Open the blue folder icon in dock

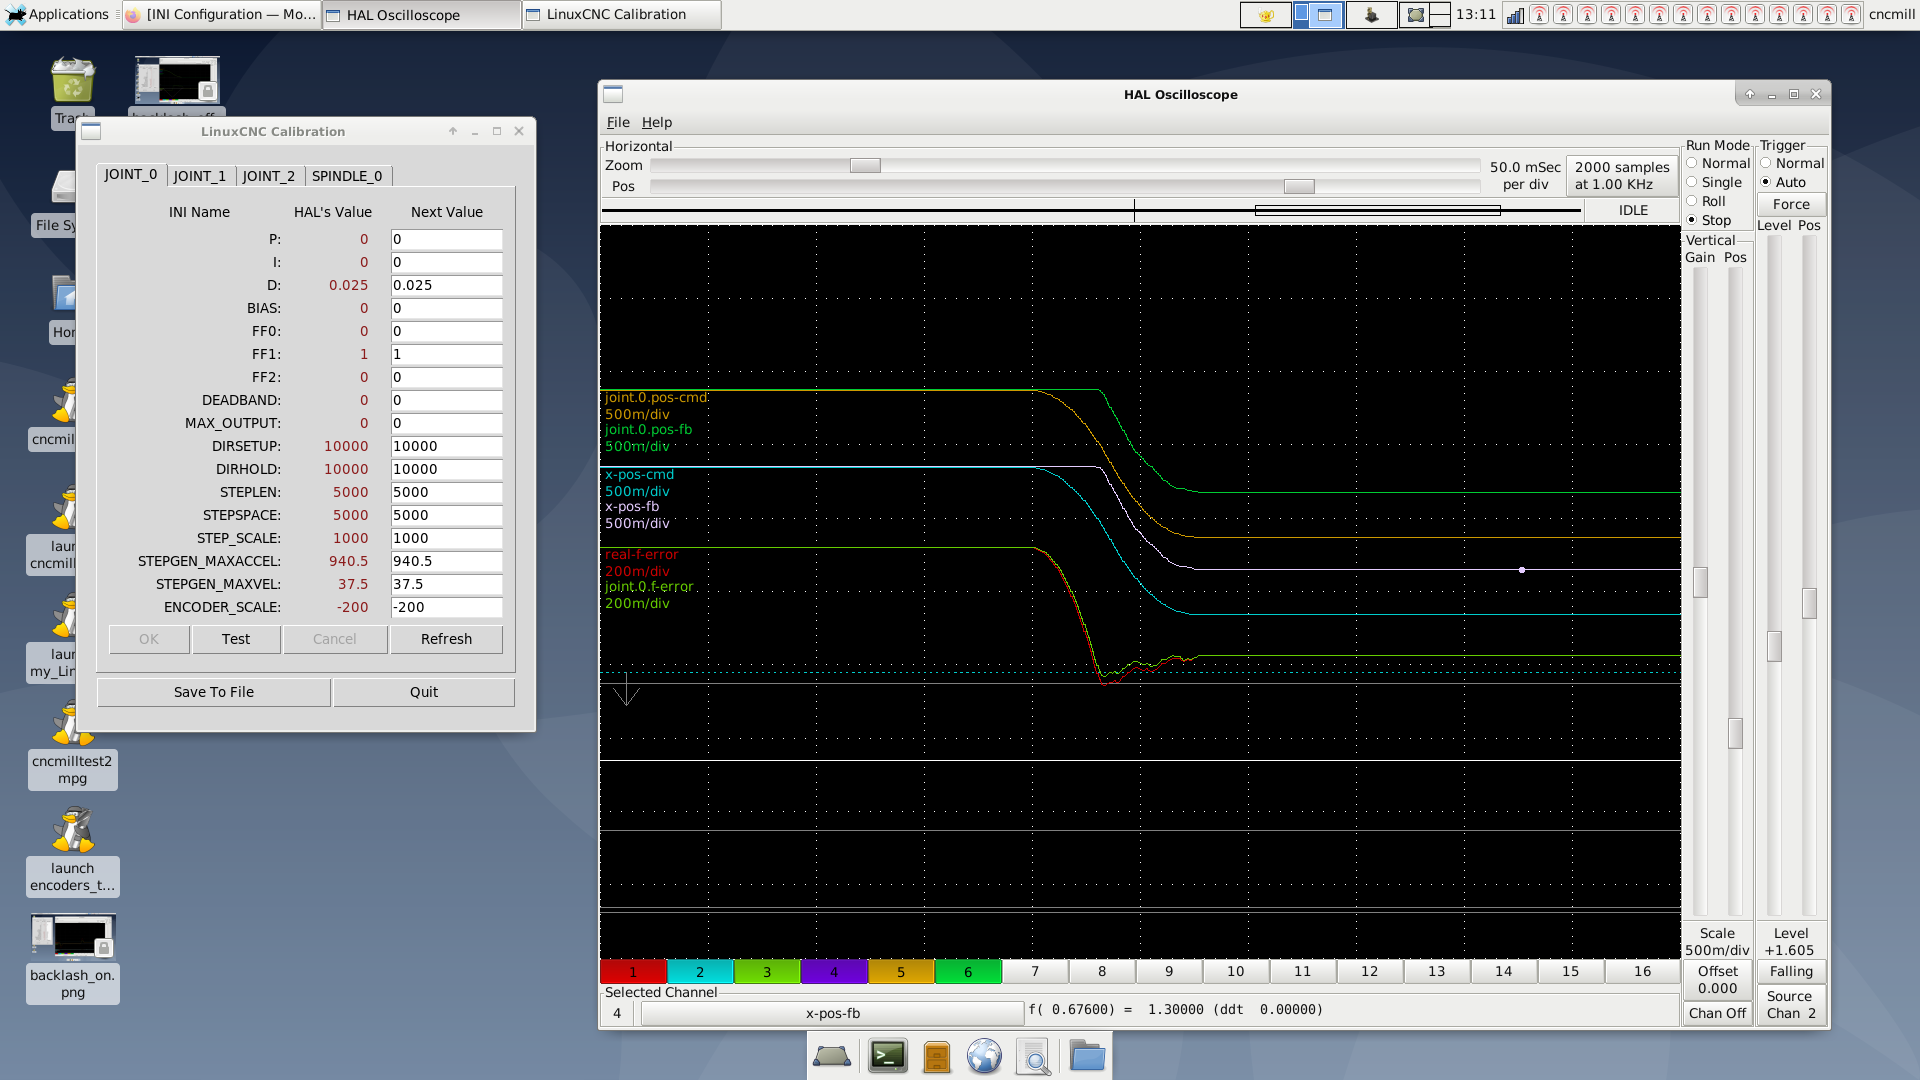(1087, 1056)
